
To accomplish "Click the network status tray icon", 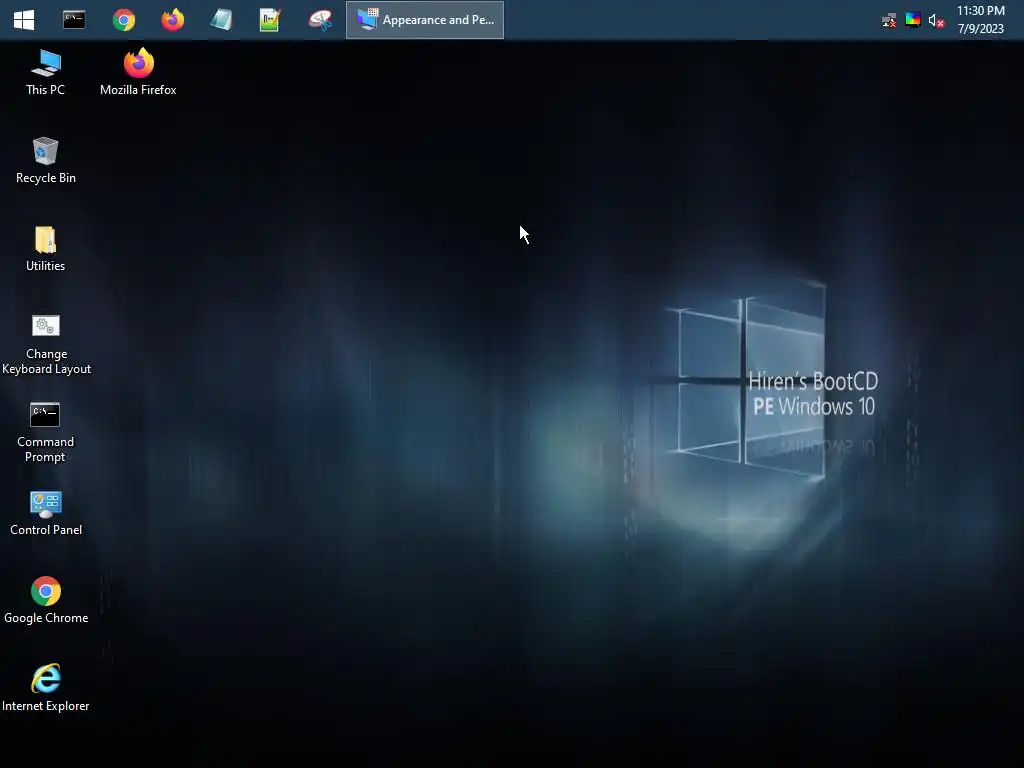I will 889,20.
